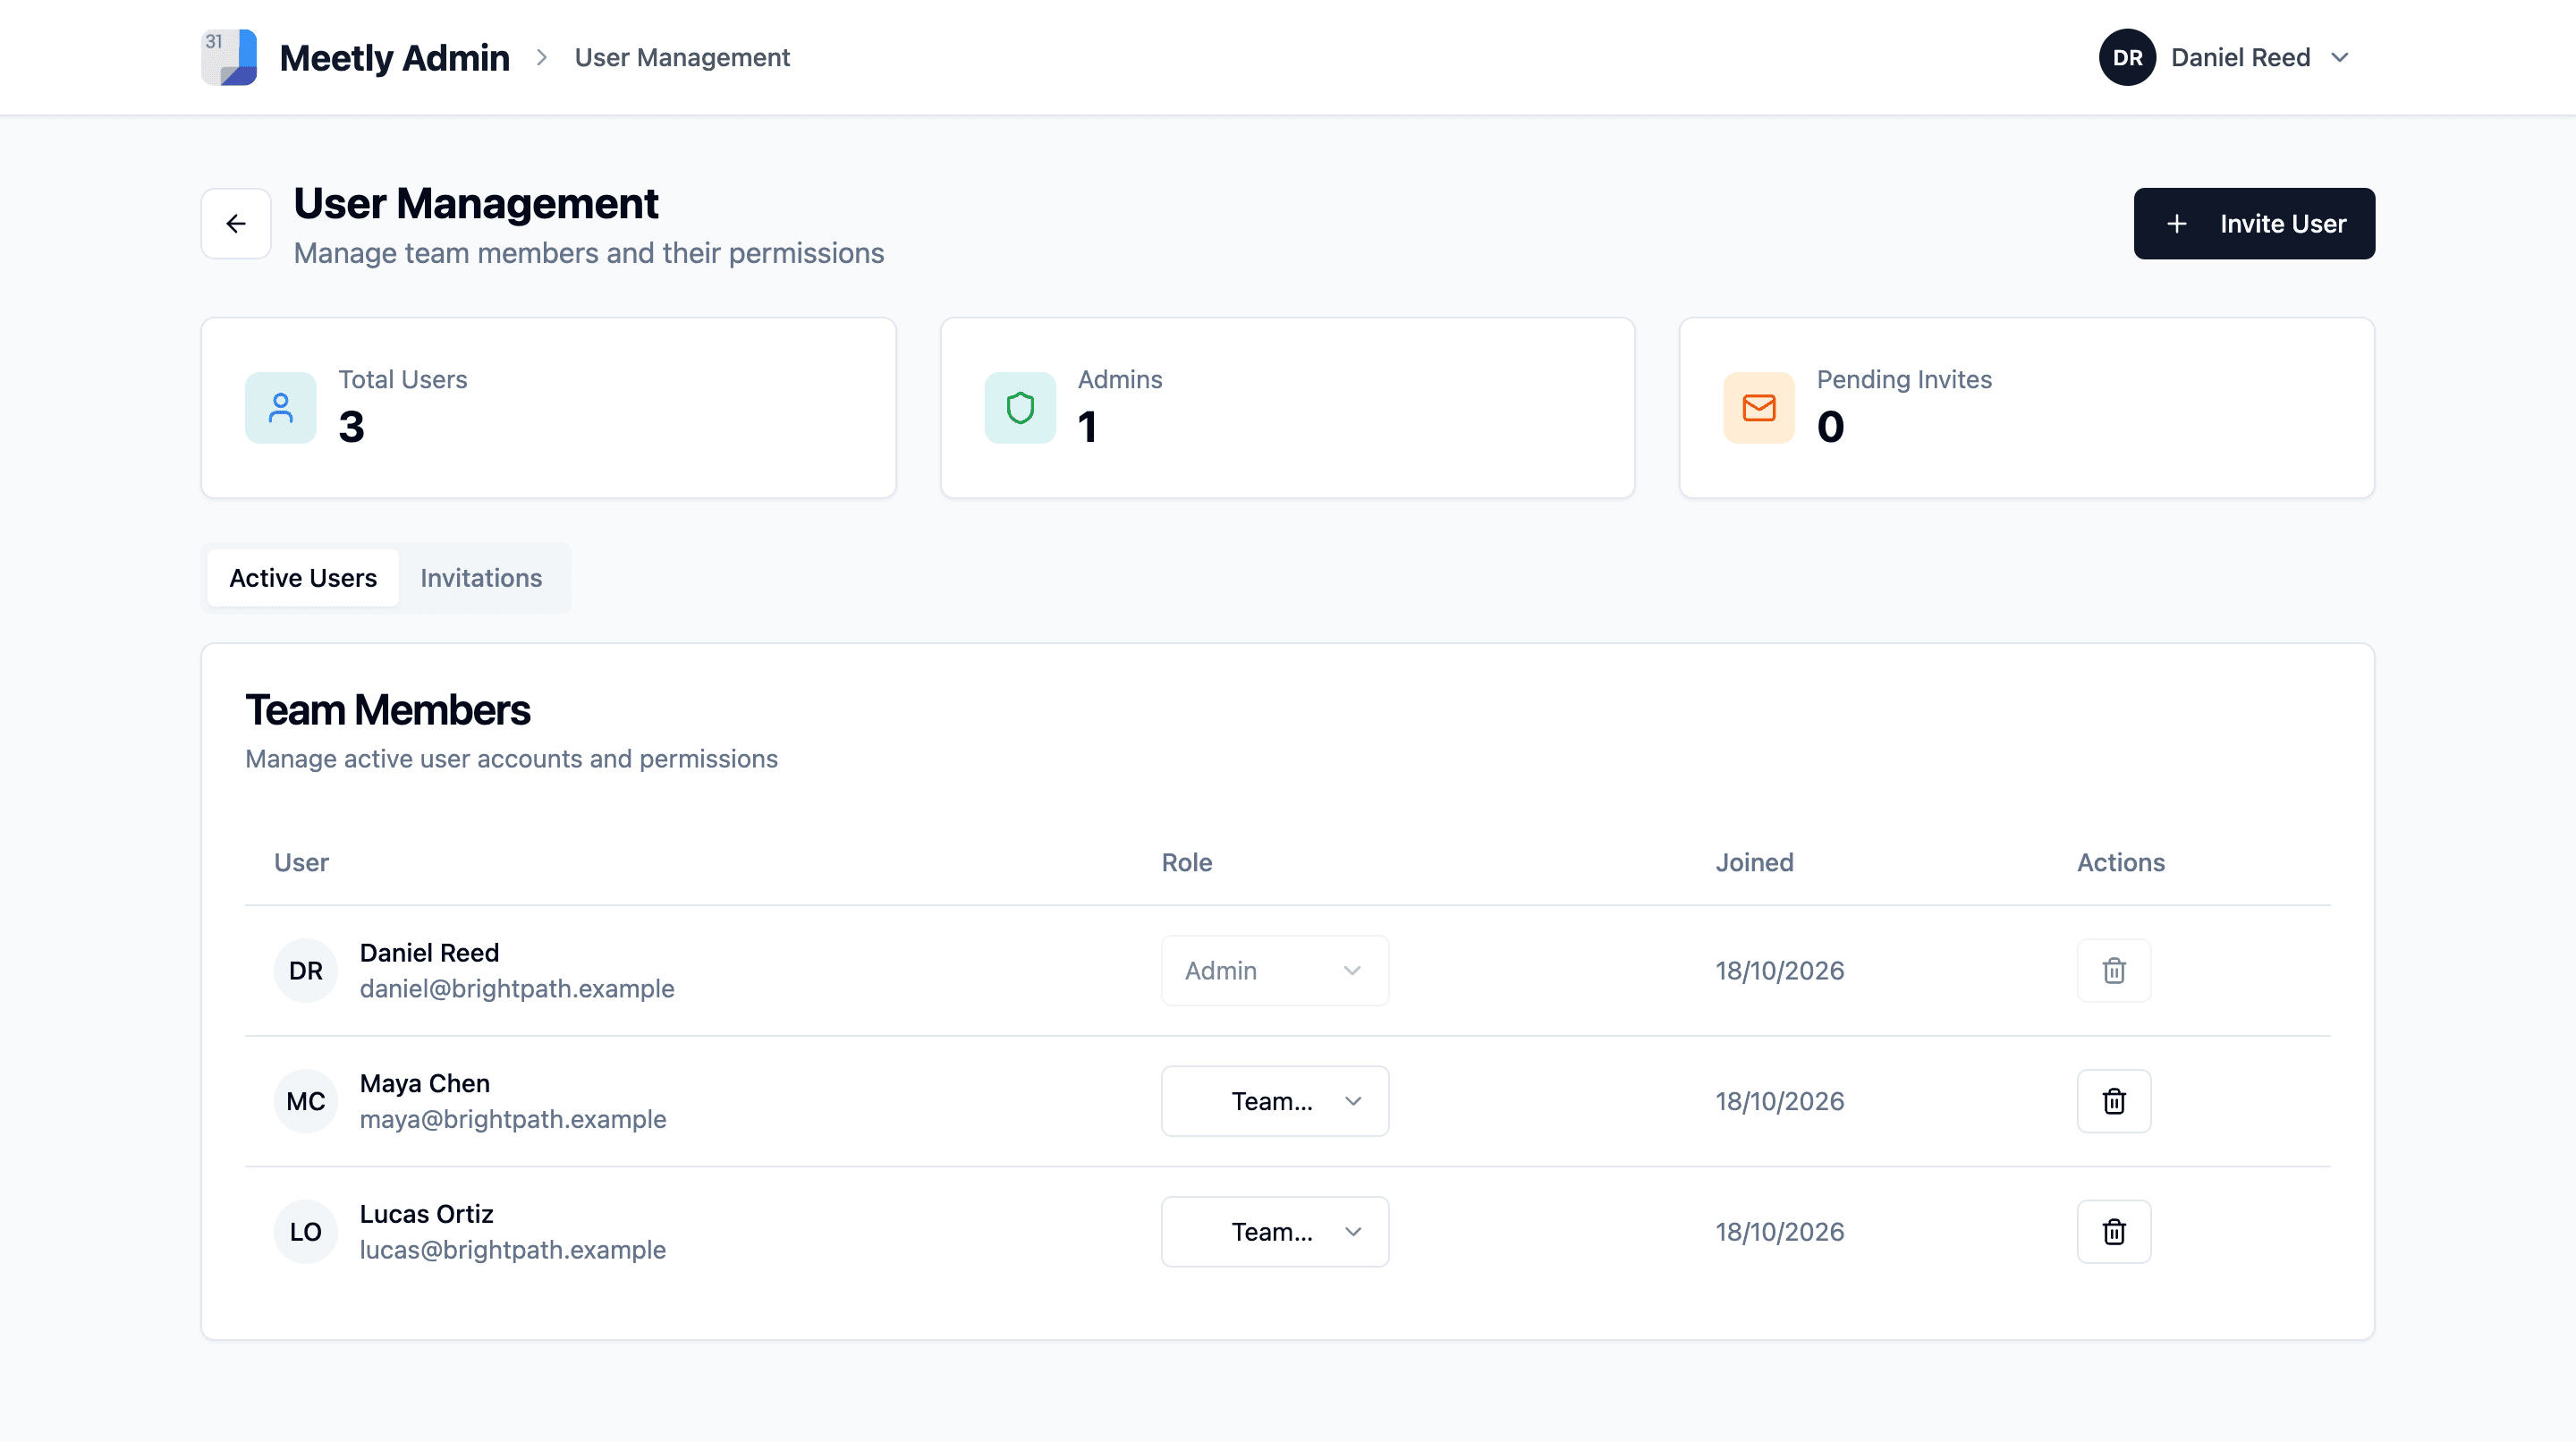Click the Pending Invites count 0

[x=1830, y=427]
